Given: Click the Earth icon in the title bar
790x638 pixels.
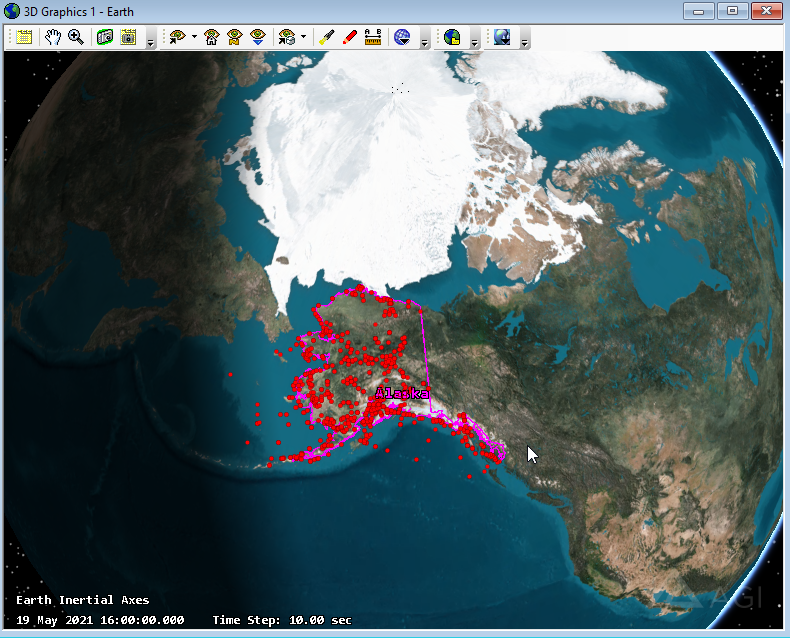Looking at the screenshot, I should pos(12,11).
